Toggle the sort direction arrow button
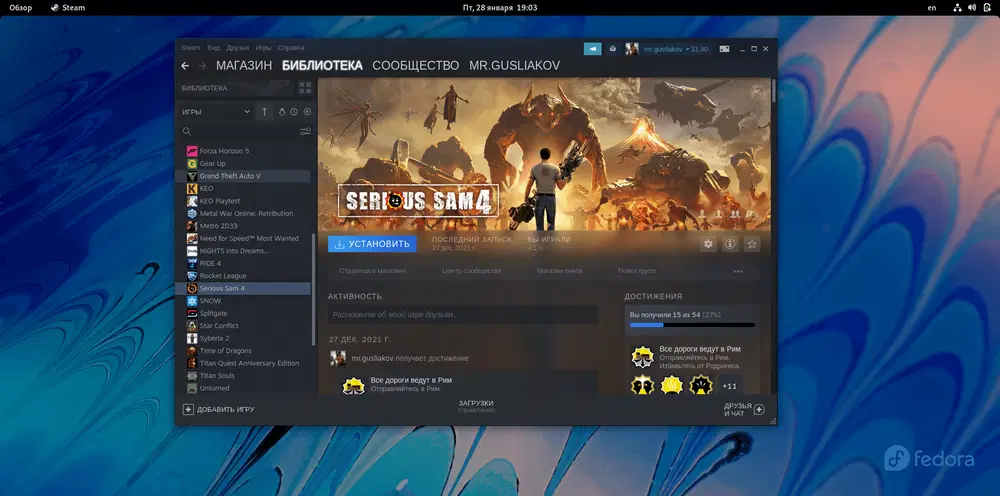1000x496 pixels. pyautogui.click(x=265, y=111)
